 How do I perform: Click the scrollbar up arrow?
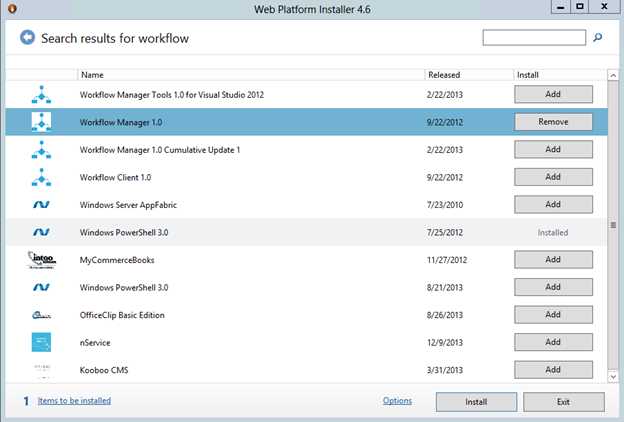tap(613, 75)
